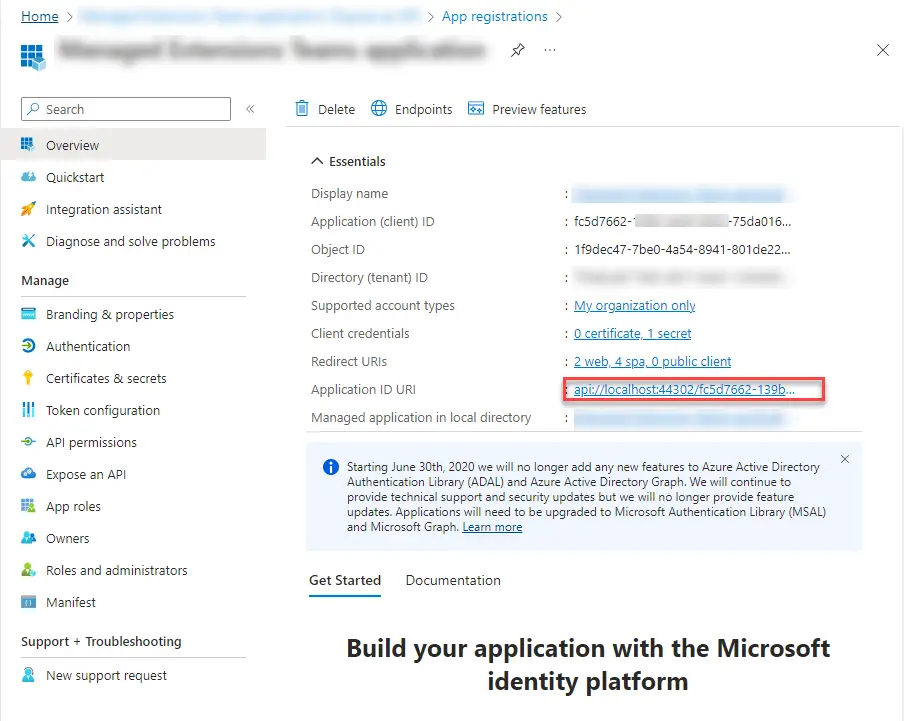Click the Manifest icon
904x721 pixels.
[28, 602]
